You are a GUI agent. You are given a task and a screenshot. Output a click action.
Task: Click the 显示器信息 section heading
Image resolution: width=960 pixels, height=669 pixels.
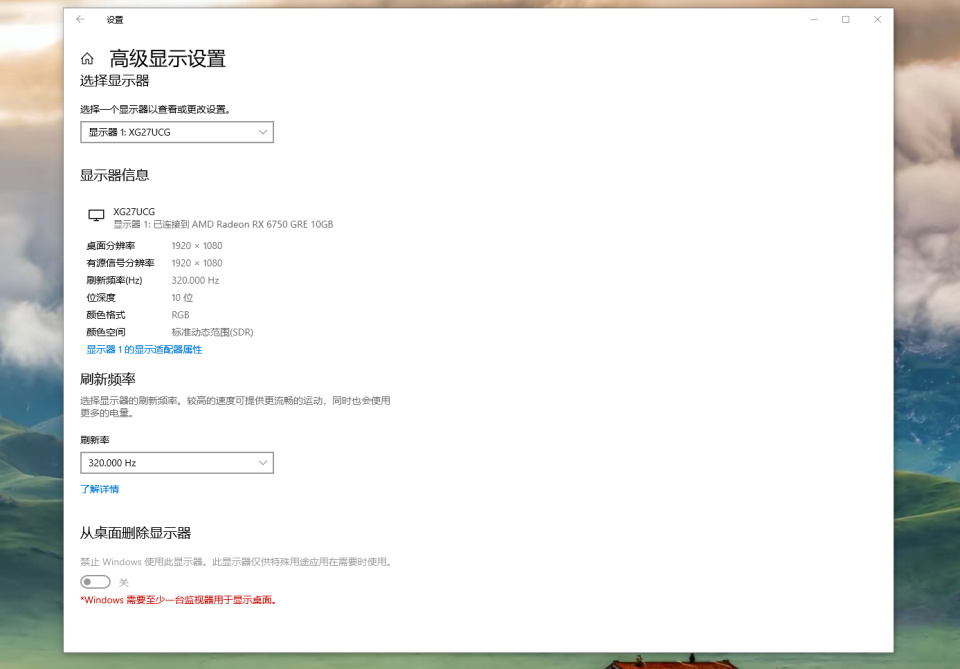(114, 175)
